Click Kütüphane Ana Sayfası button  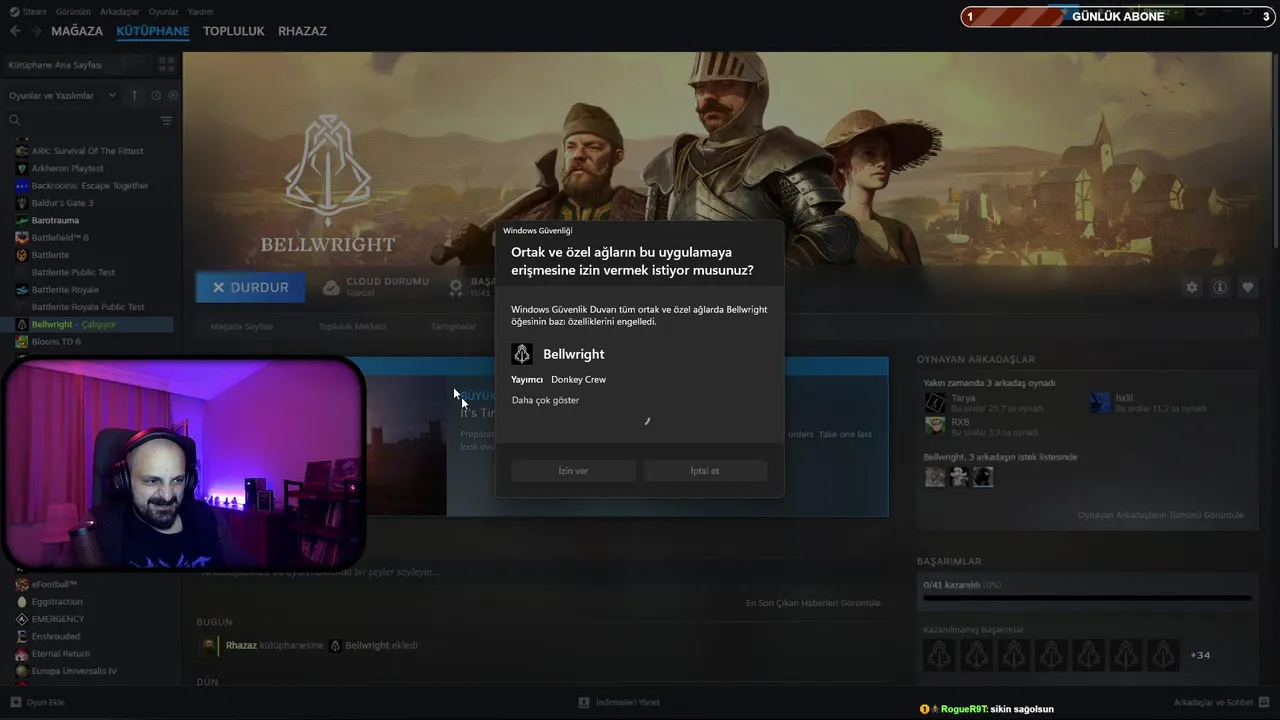[x=78, y=64]
